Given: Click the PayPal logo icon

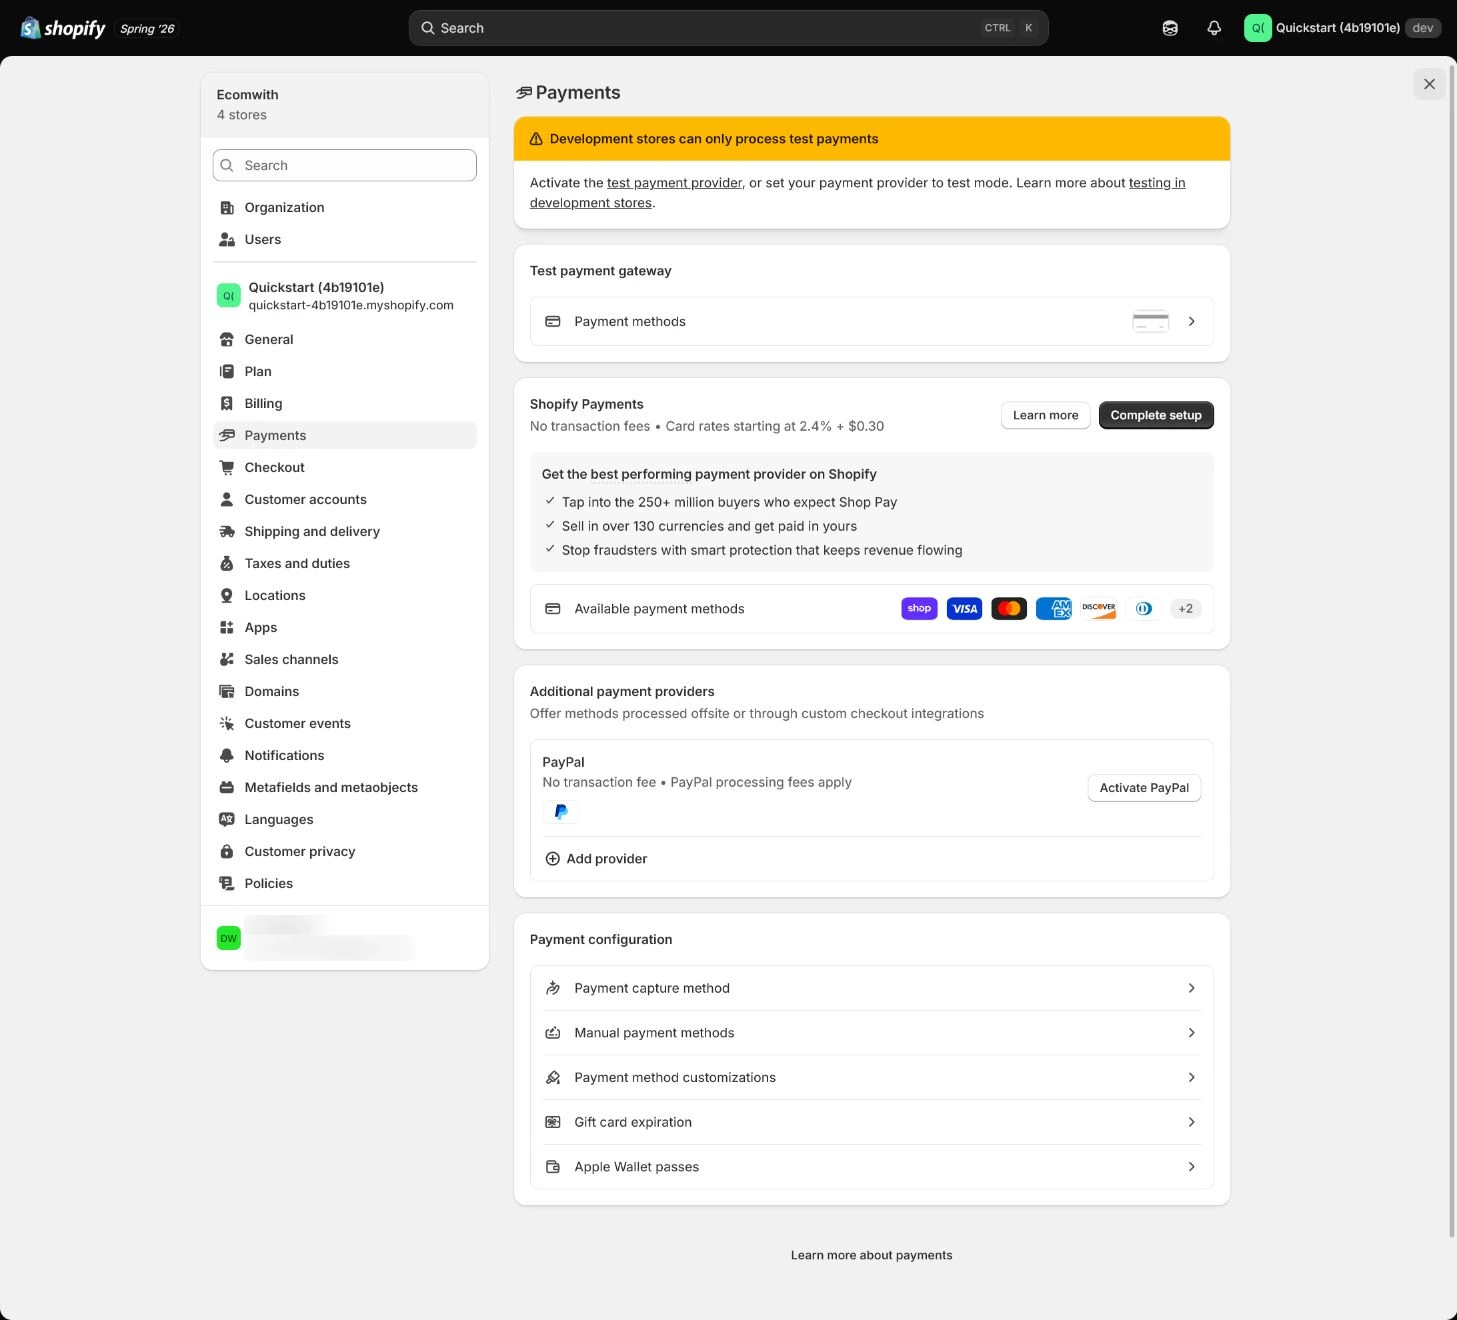Looking at the screenshot, I should click(x=561, y=812).
